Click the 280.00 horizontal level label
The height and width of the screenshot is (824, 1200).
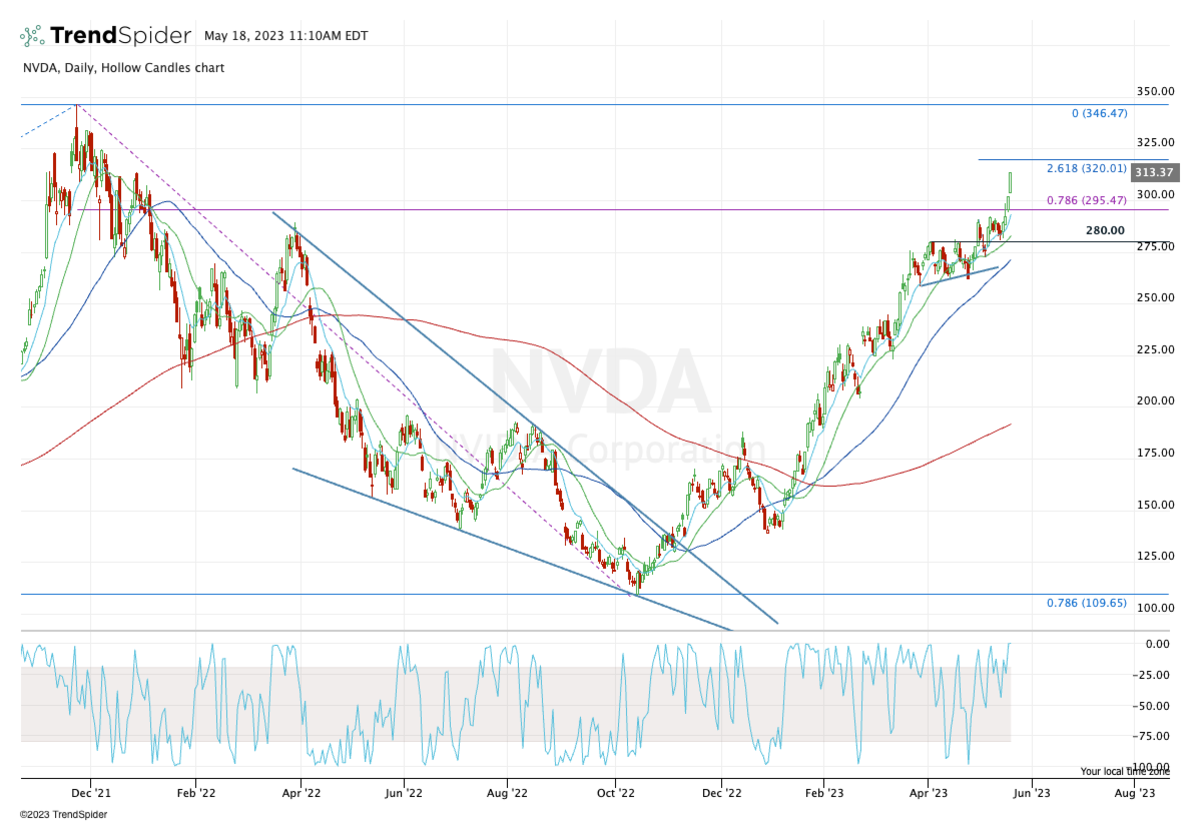[x=1104, y=230]
